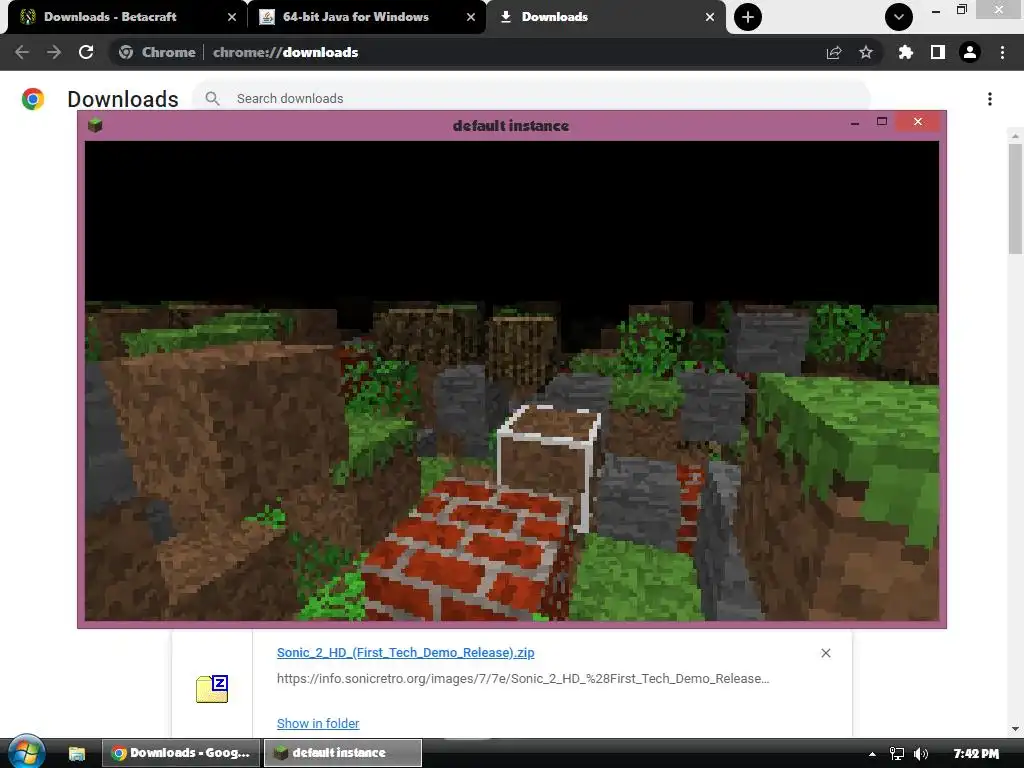Image resolution: width=1024 pixels, height=768 pixels.
Task: Switch to the 64-bit Java for Windows tab
Action: coord(366,17)
